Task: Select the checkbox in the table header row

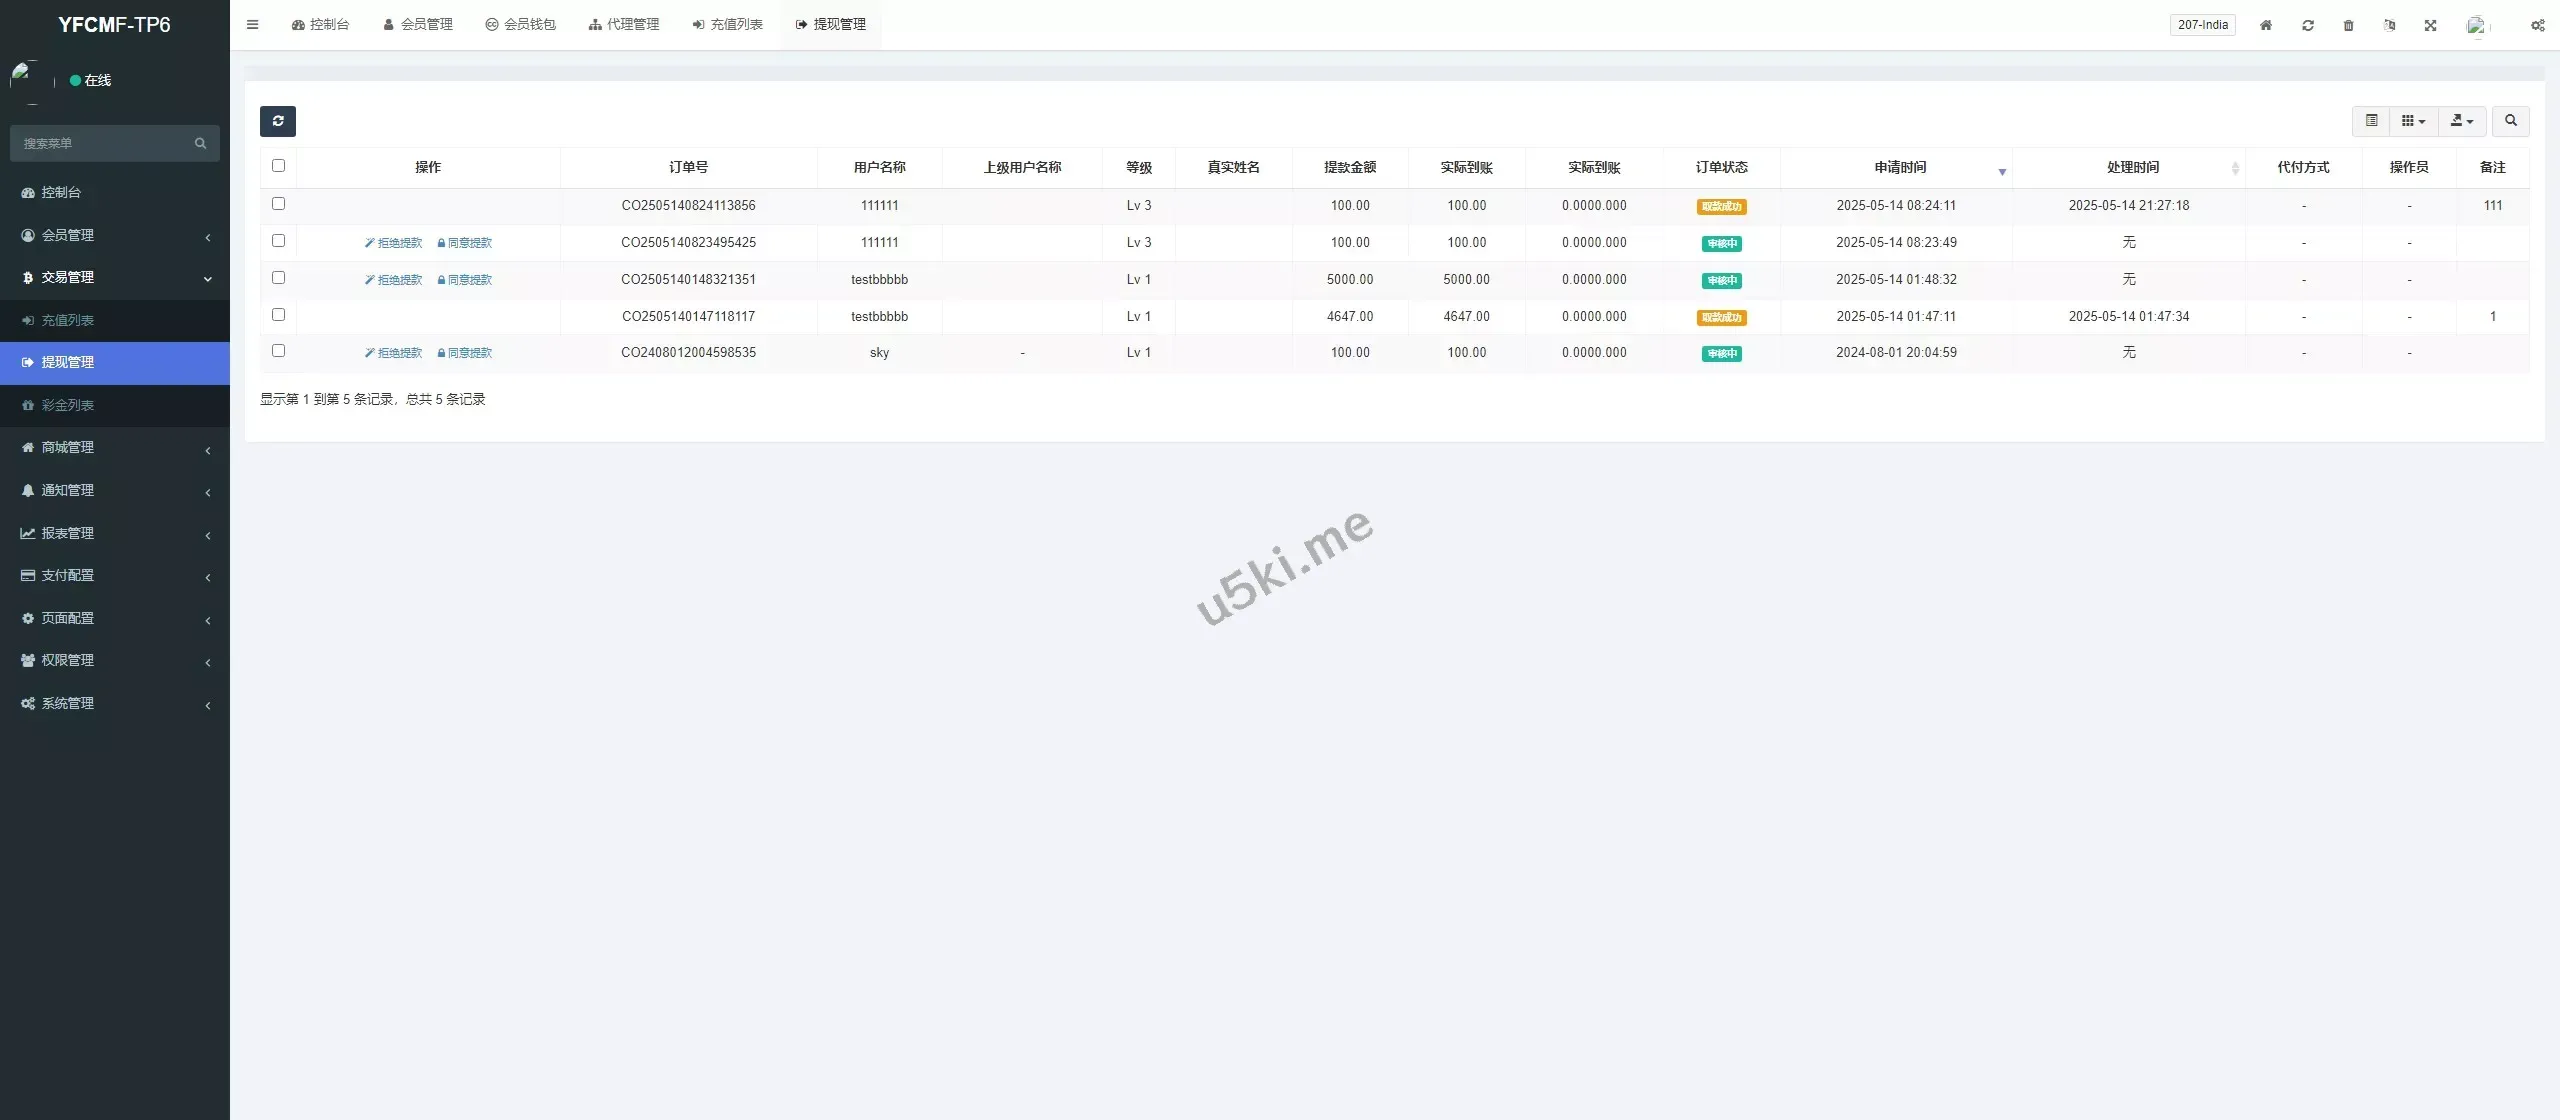Action: (x=279, y=165)
